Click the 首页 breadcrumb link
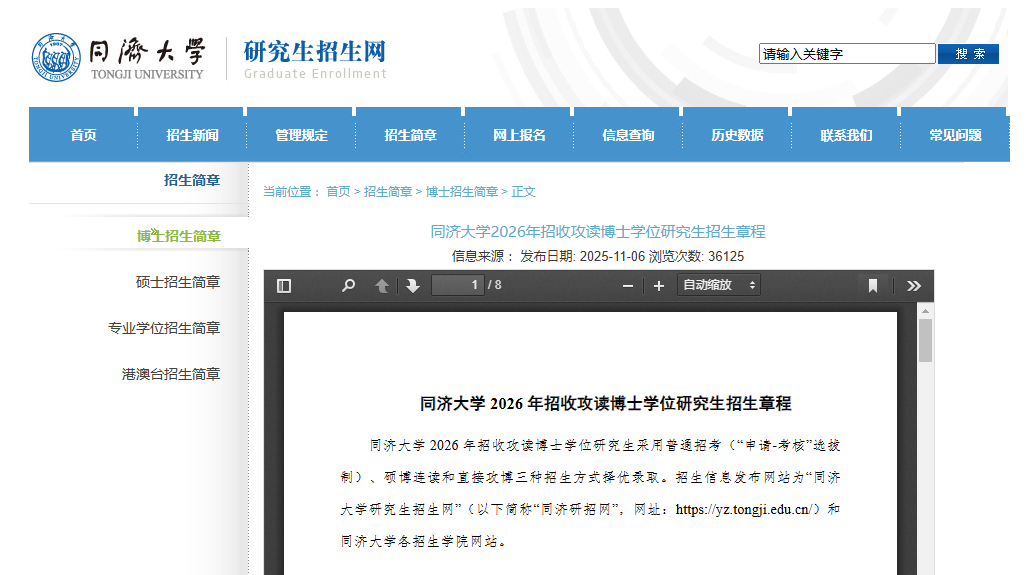 pos(338,192)
